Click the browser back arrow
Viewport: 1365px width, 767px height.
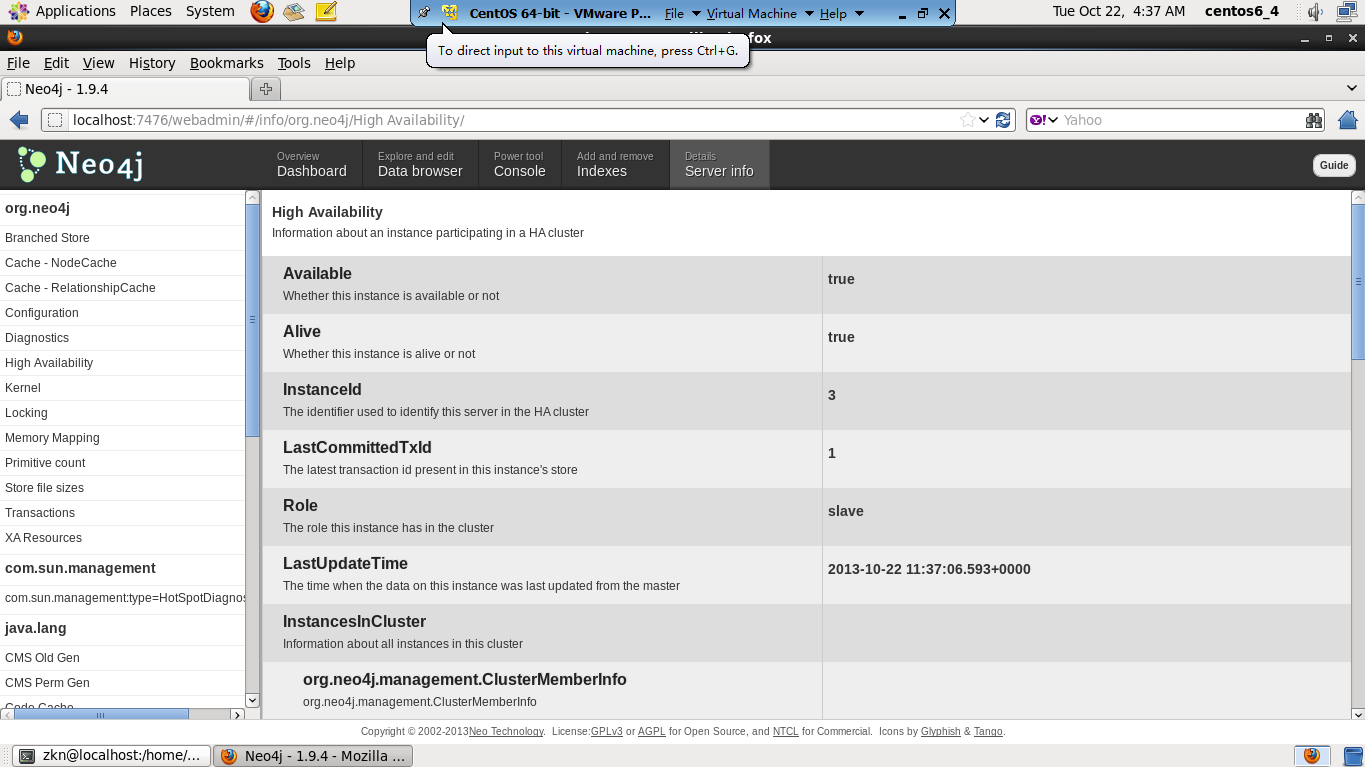pyautogui.click(x=19, y=120)
